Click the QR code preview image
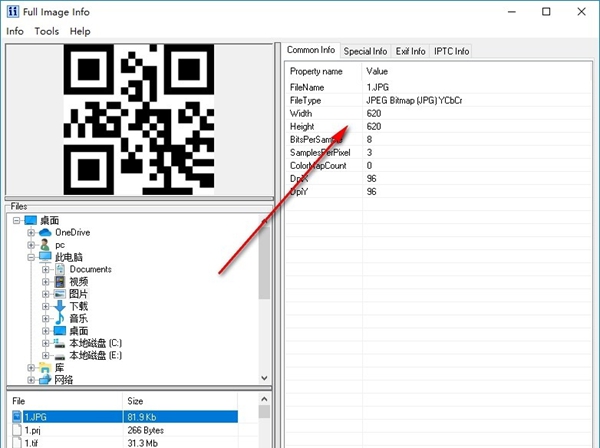The image size is (600, 448). click(x=139, y=119)
